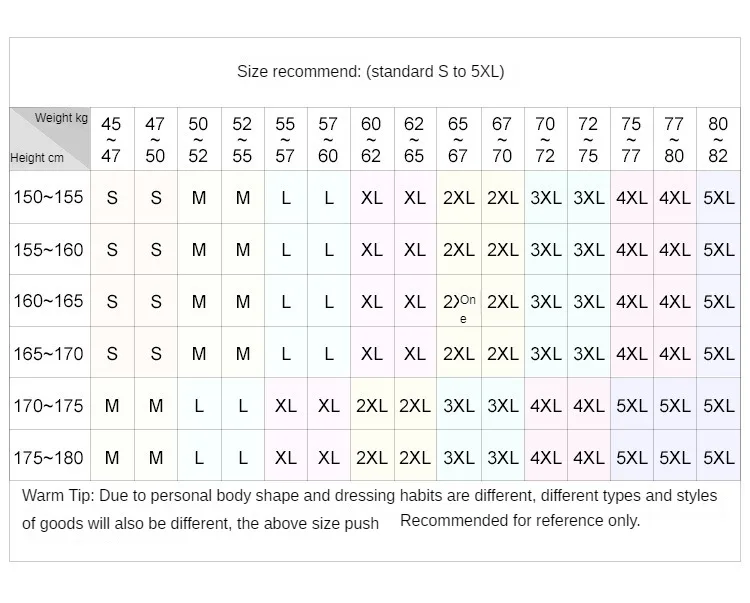The width and height of the screenshot is (750, 603).
Task: Select the 5XL cell in the 150~155 row
Action: tap(718, 198)
